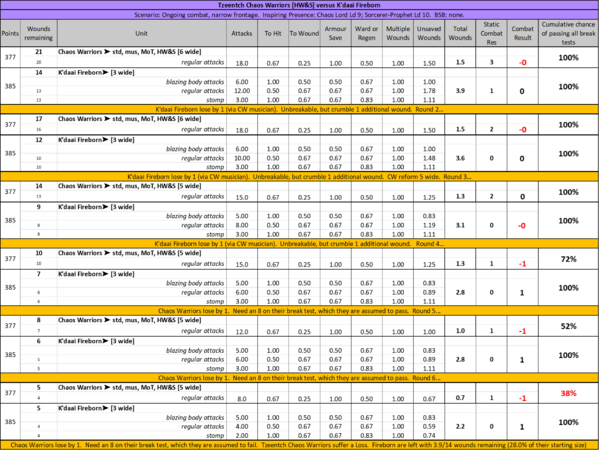599x450 pixels.
Task: Click the '3.9' total wounds cell
Action: pyautogui.click(x=460, y=91)
